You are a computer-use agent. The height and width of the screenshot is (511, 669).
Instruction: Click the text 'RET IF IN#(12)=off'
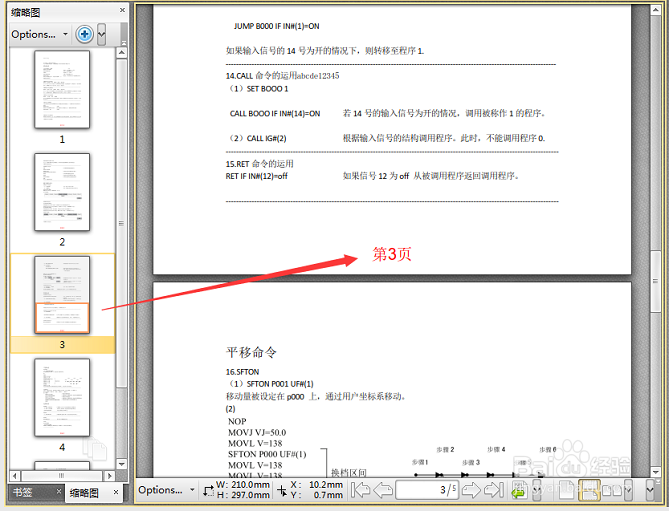pos(256,176)
